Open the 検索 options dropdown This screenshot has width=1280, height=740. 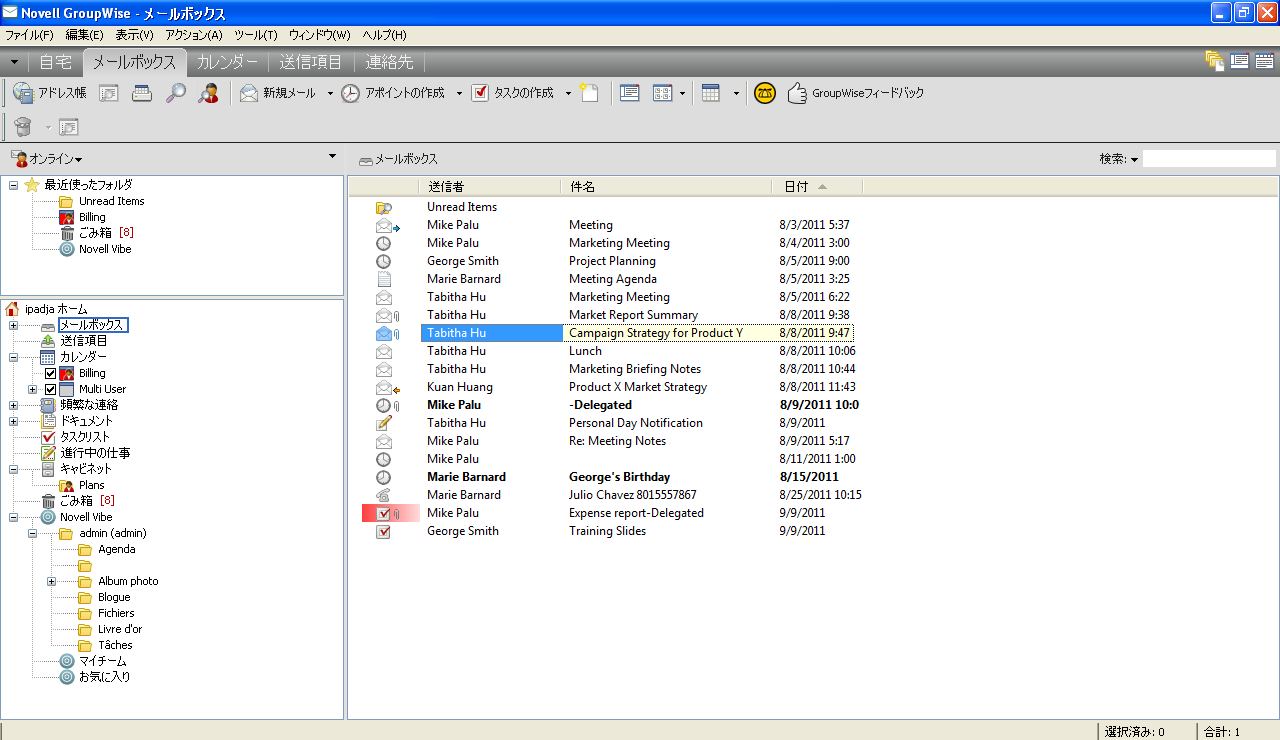tap(1135, 160)
